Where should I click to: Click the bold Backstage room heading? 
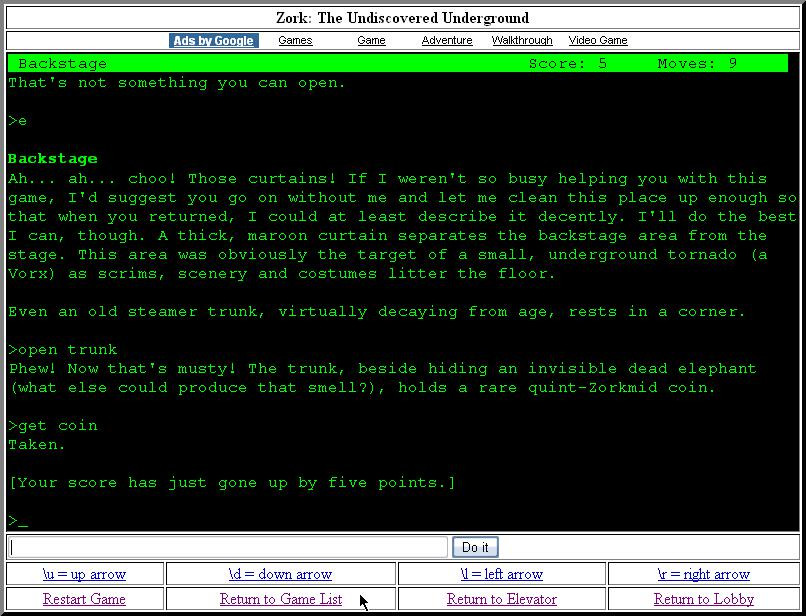pos(52,158)
